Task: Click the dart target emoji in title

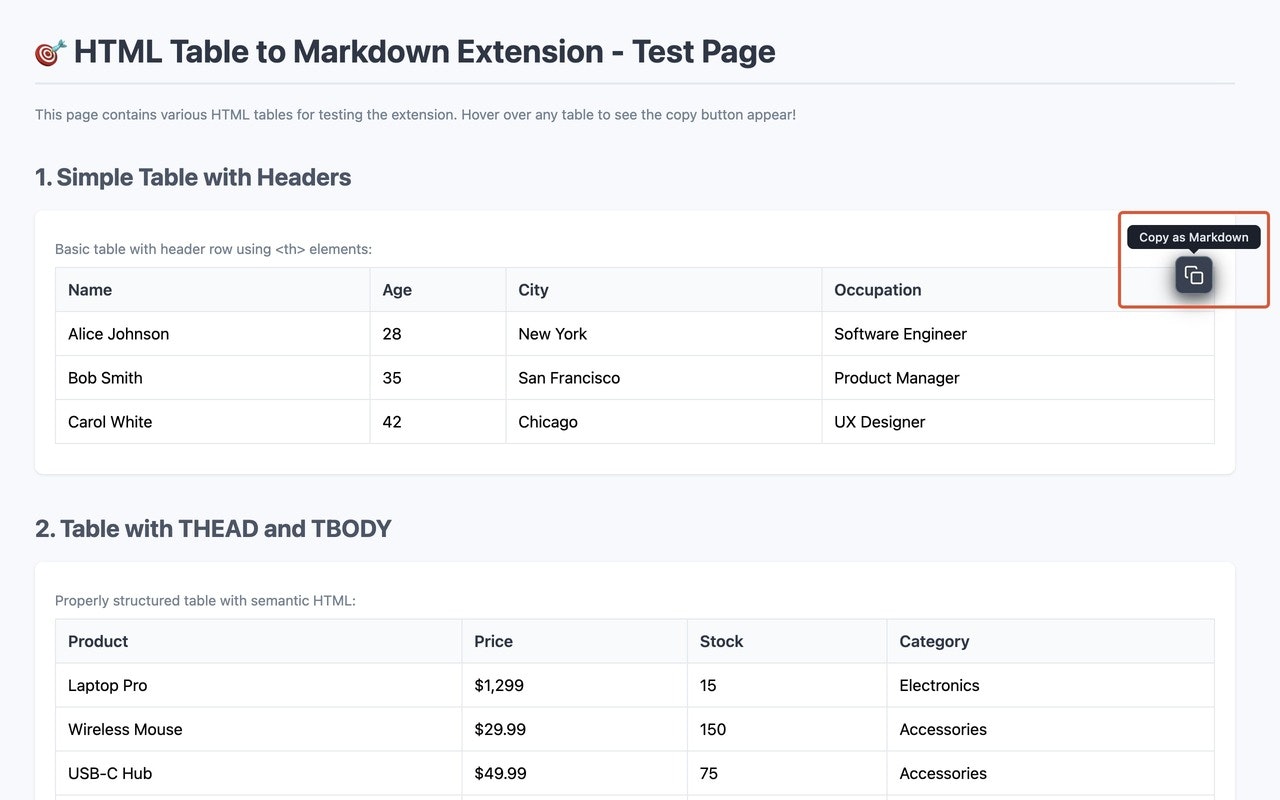Action: point(50,52)
